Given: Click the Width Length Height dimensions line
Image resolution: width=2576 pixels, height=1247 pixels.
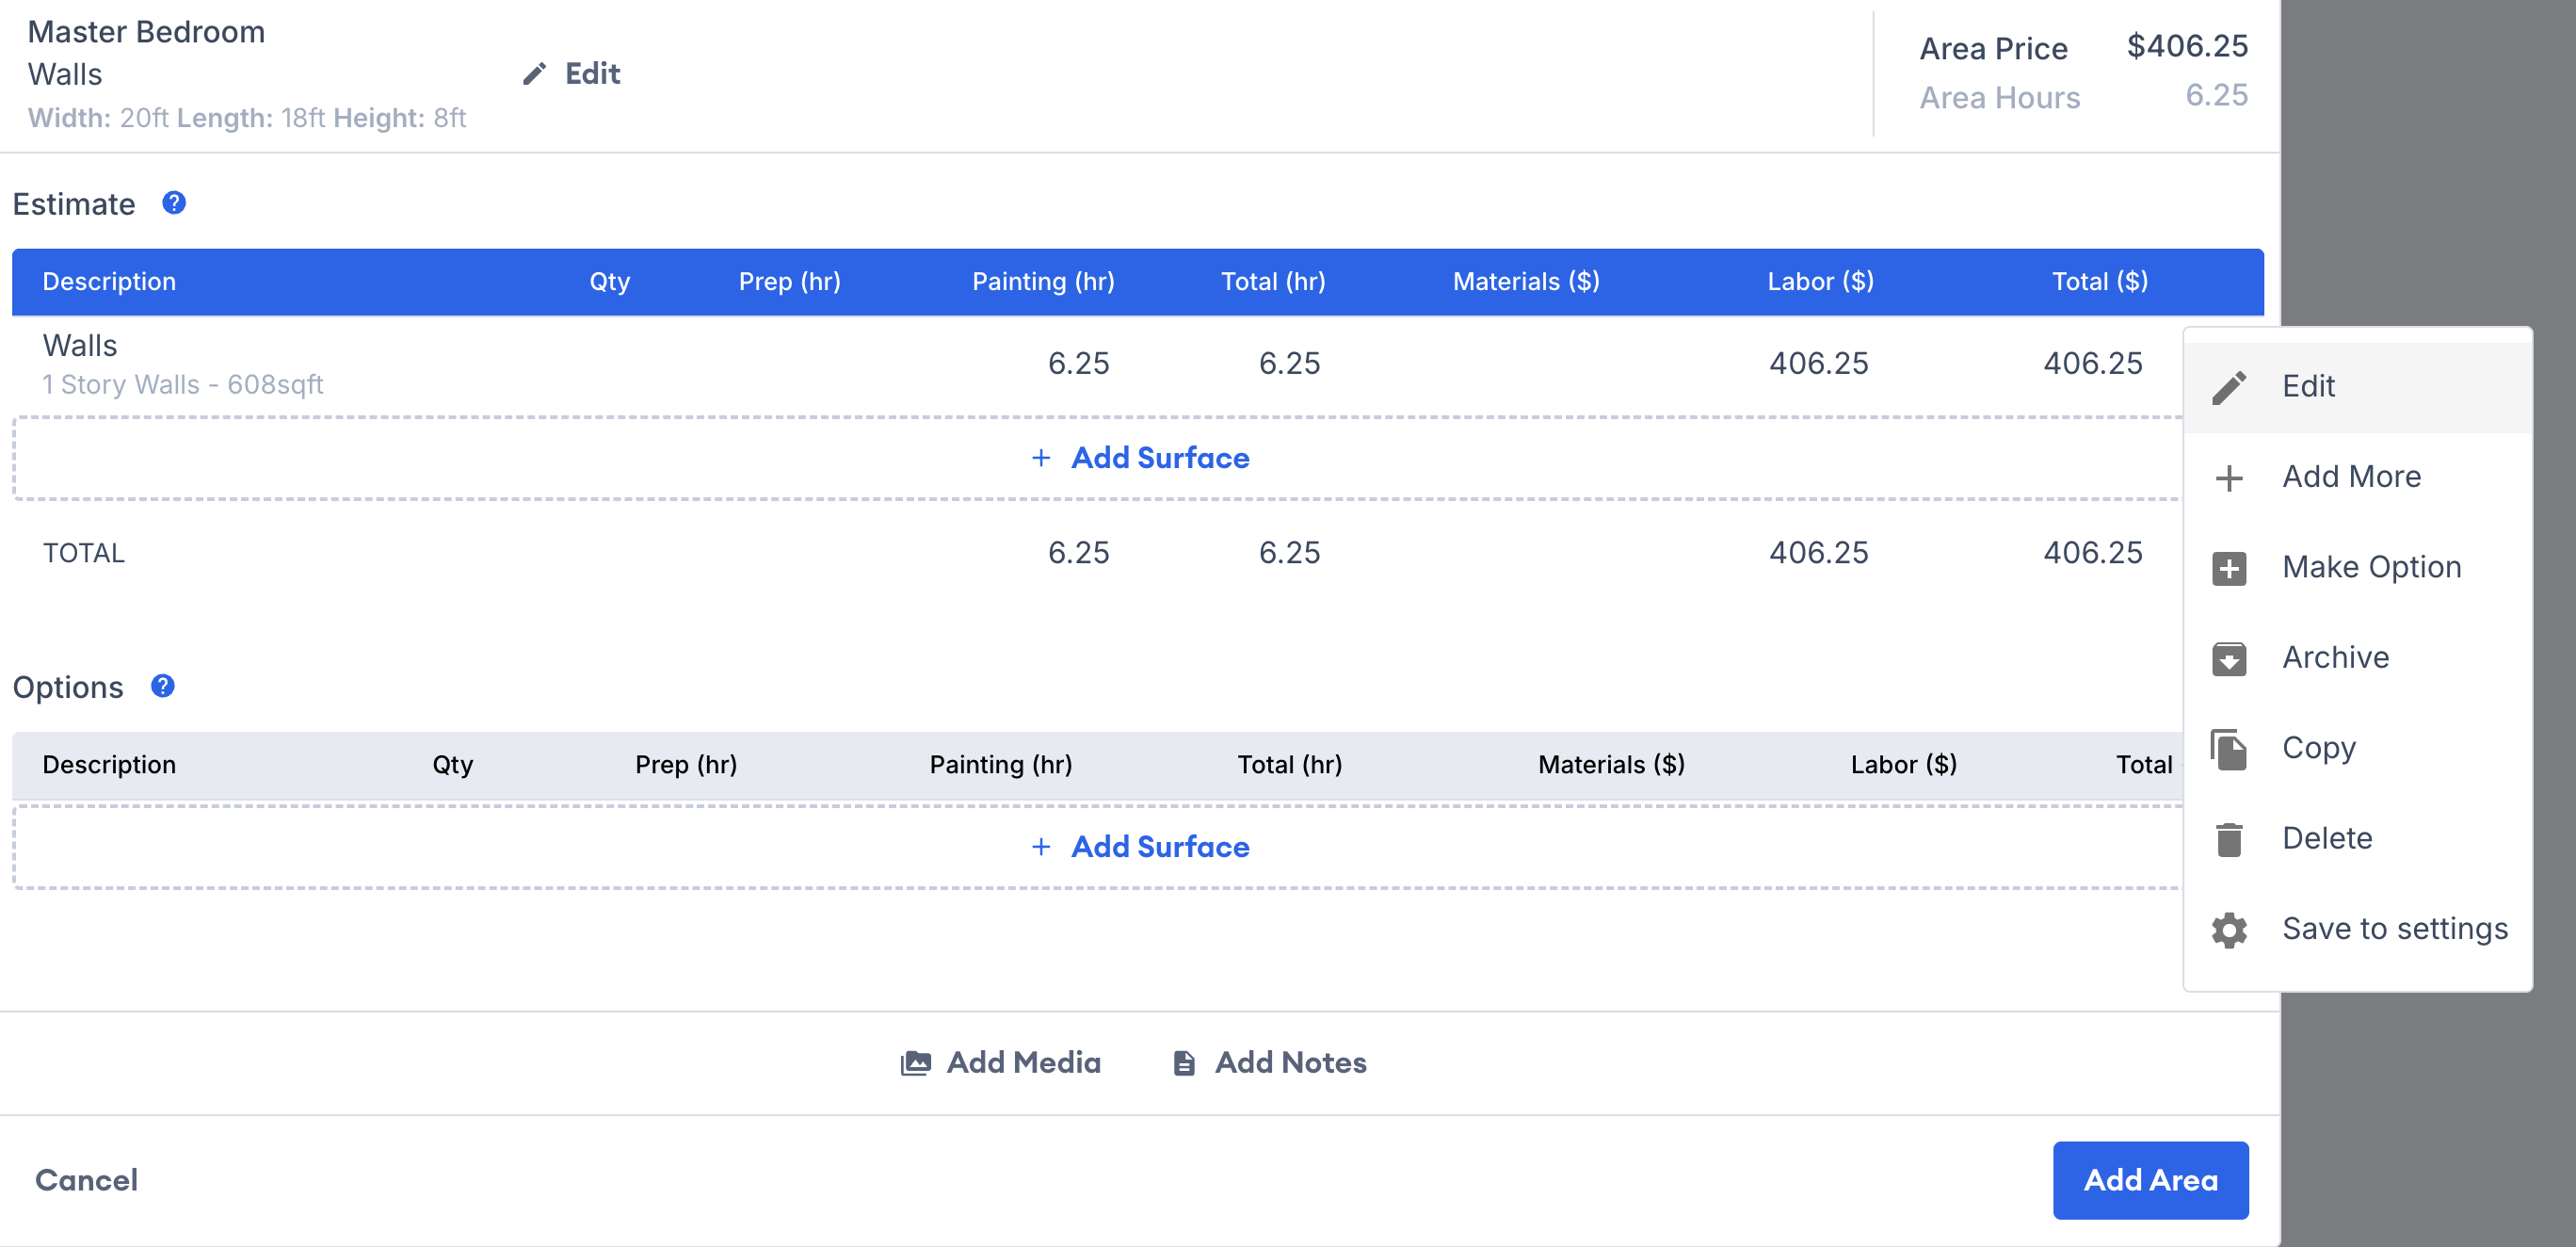Looking at the screenshot, I should 247,118.
